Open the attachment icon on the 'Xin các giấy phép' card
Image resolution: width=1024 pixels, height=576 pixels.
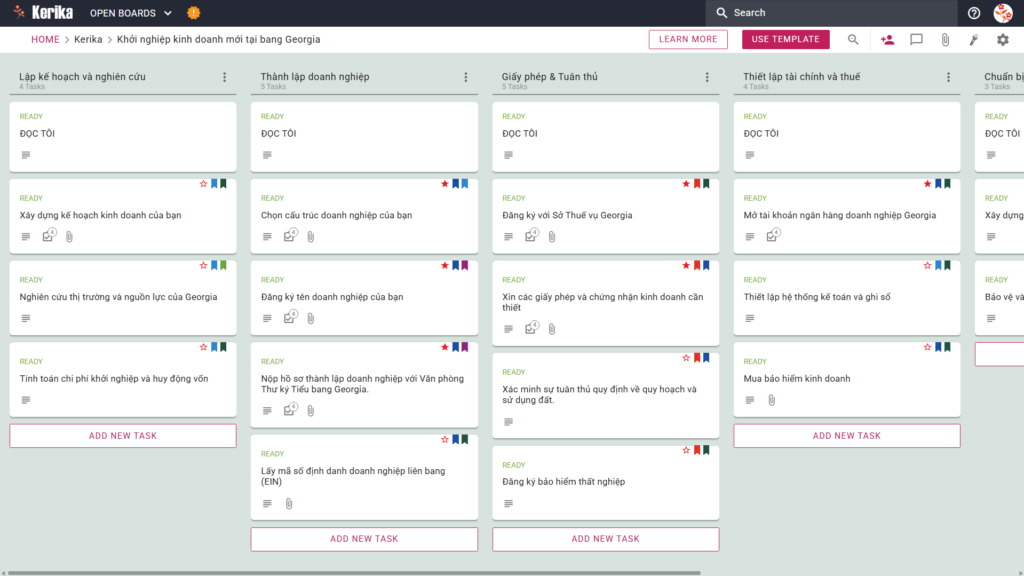point(552,329)
